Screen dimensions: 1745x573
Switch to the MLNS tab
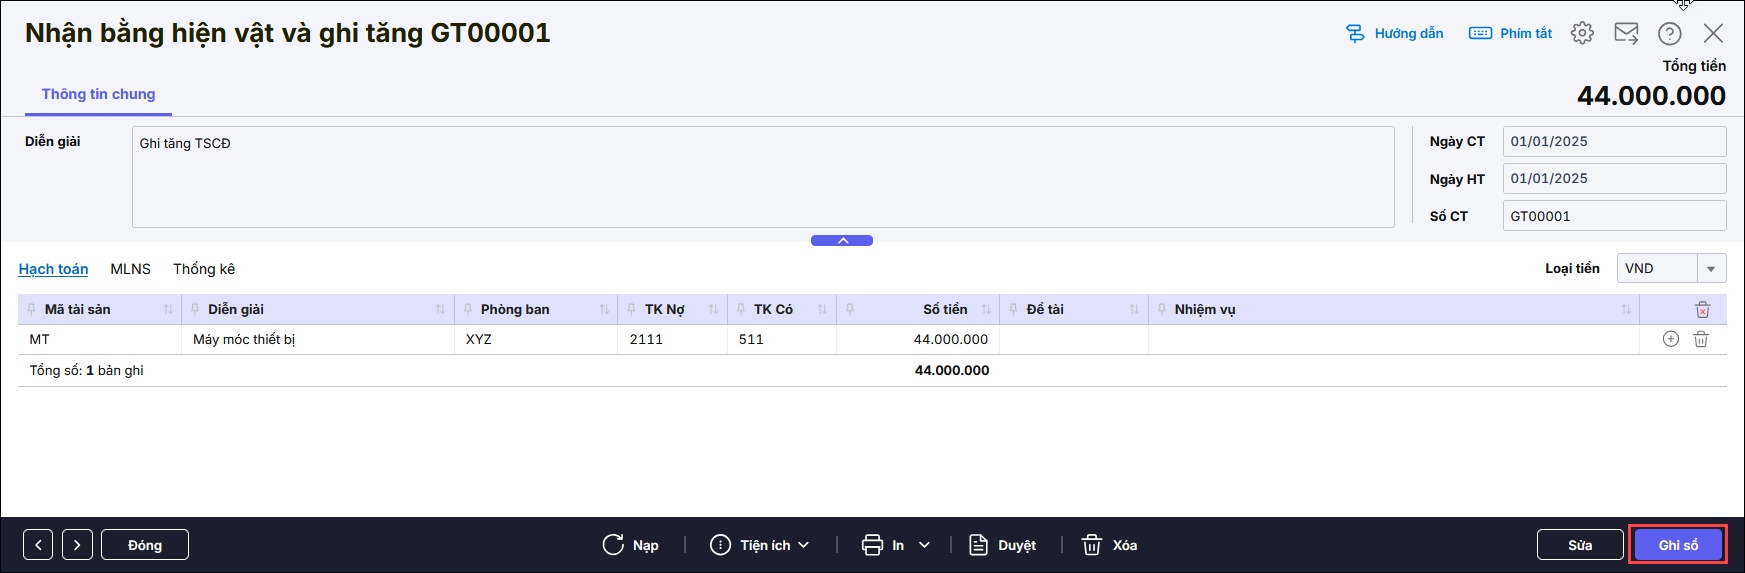(x=130, y=269)
